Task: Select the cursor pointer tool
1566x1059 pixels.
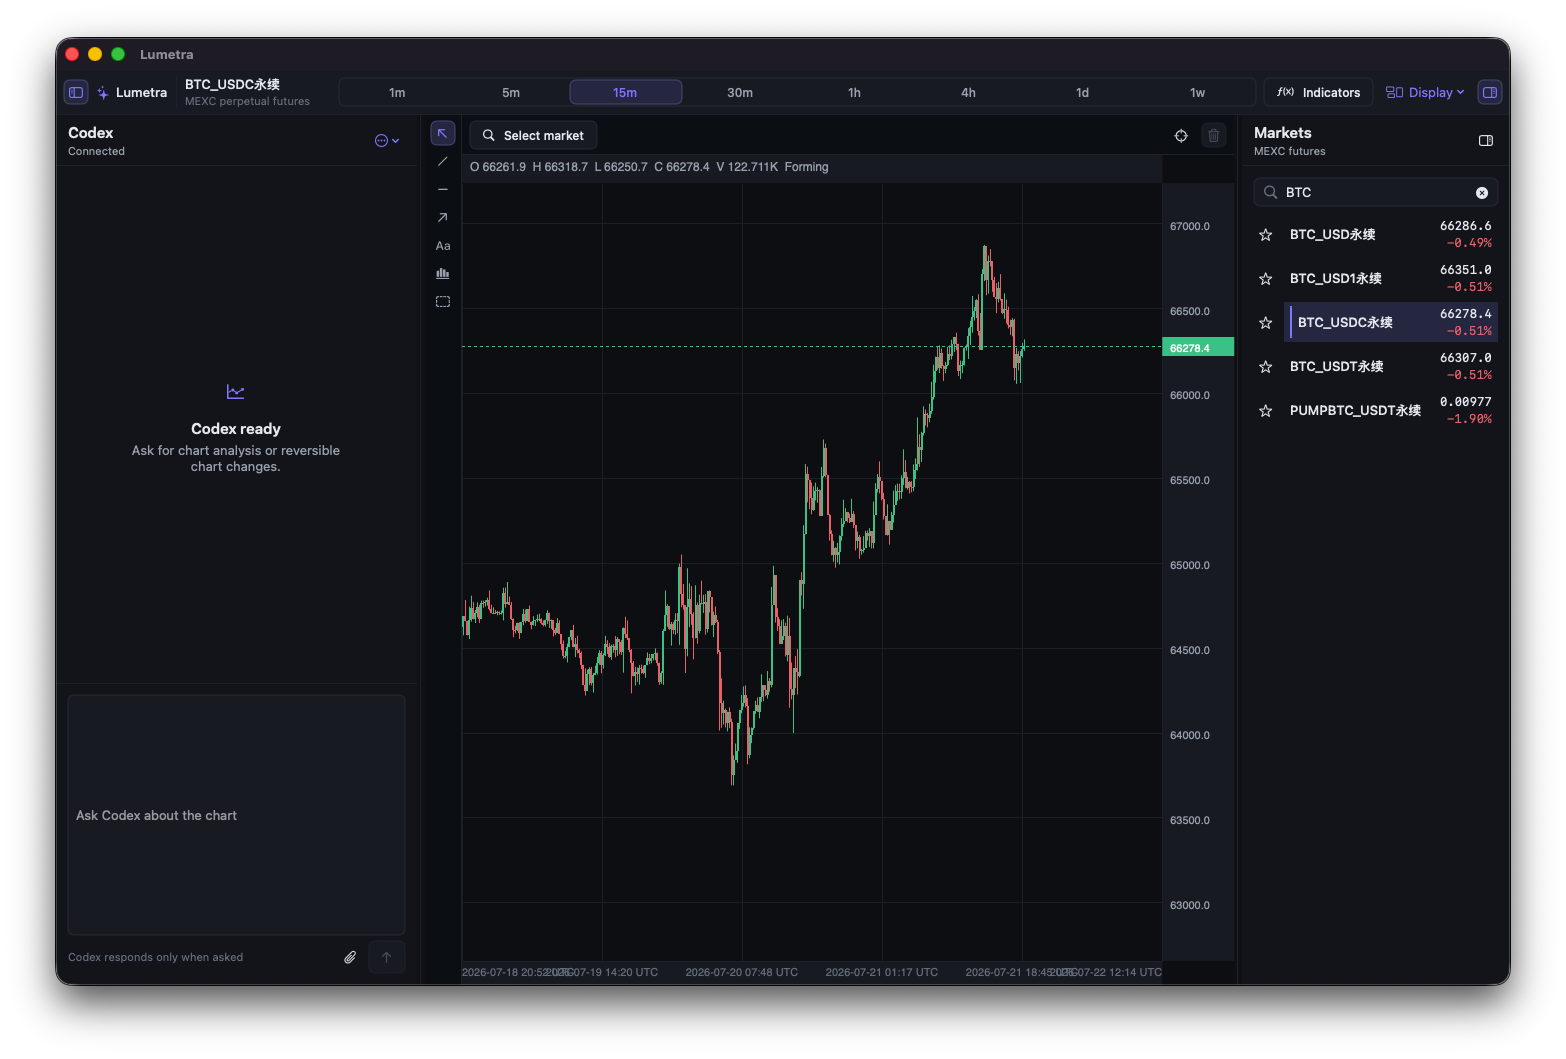Action: pos(443,133)
